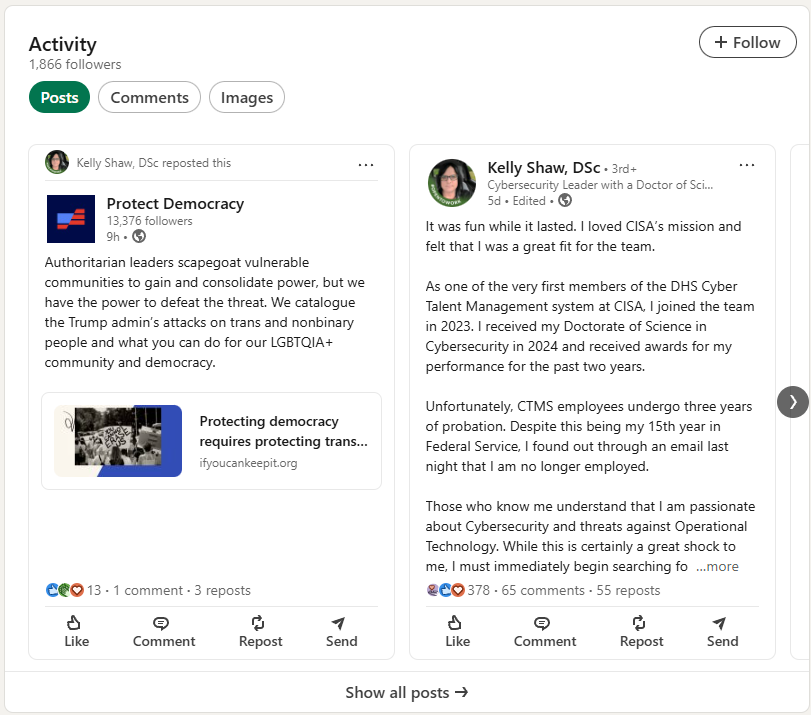Switch to the Comments tab
This screenshot has height=715, width=811.
(x=149, y=97)
